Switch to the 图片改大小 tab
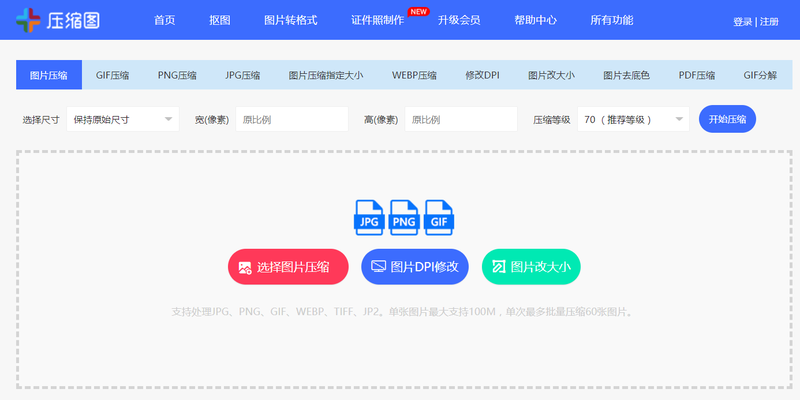This screenshot has width=800, height=400. 552,75
